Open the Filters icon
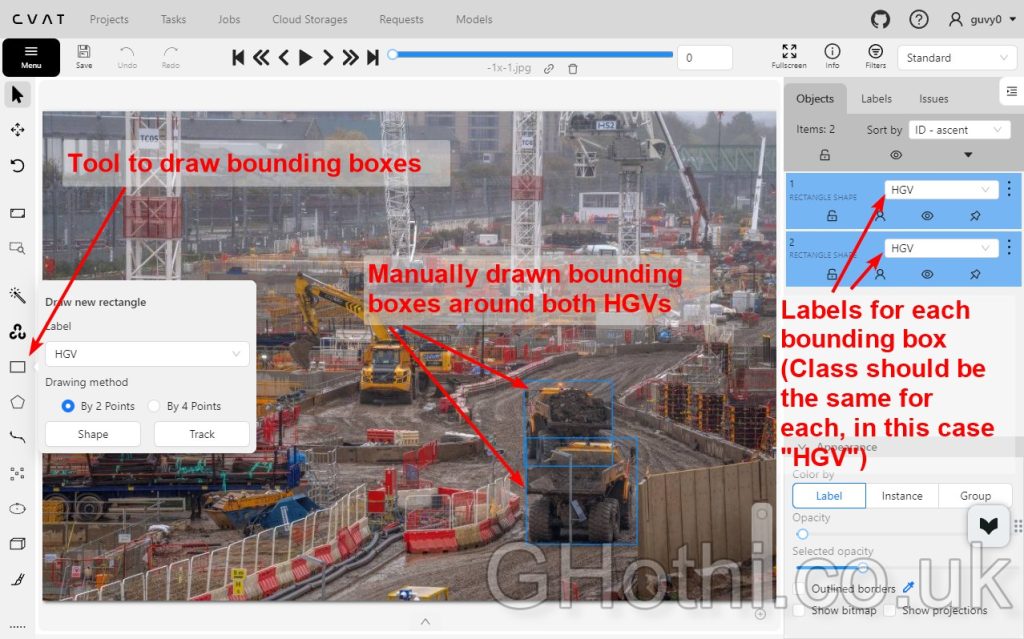Image resolution: width=1024 pixels, height=639 pixels. point(875,56)
